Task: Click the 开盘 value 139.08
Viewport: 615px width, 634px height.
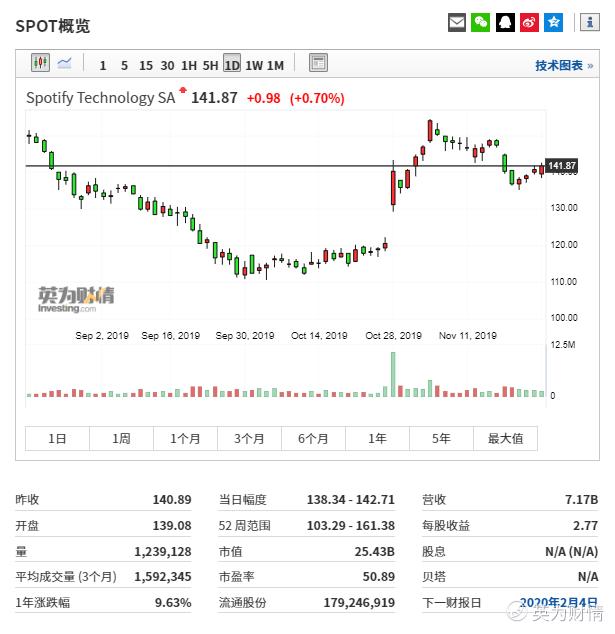Action: click(x=172, y=525)
